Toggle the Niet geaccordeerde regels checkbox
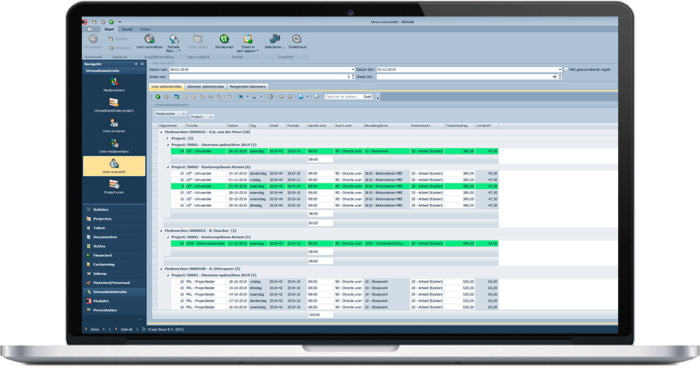700x376 pixels. 566,70
